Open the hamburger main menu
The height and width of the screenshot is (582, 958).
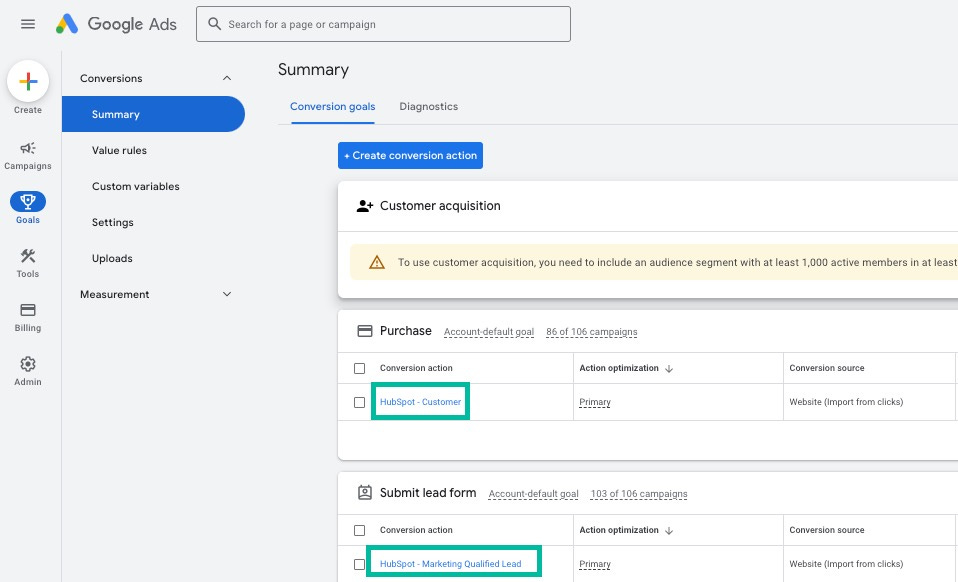tap(27, 24)
